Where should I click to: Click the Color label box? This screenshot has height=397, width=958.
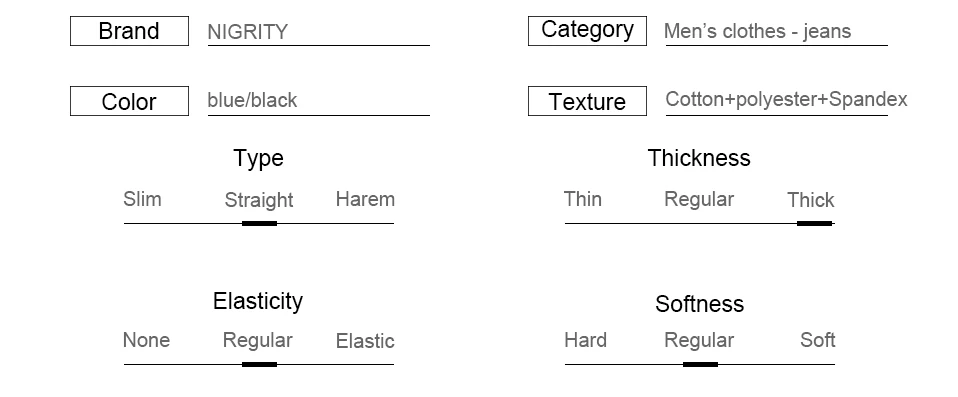point(130,101)
